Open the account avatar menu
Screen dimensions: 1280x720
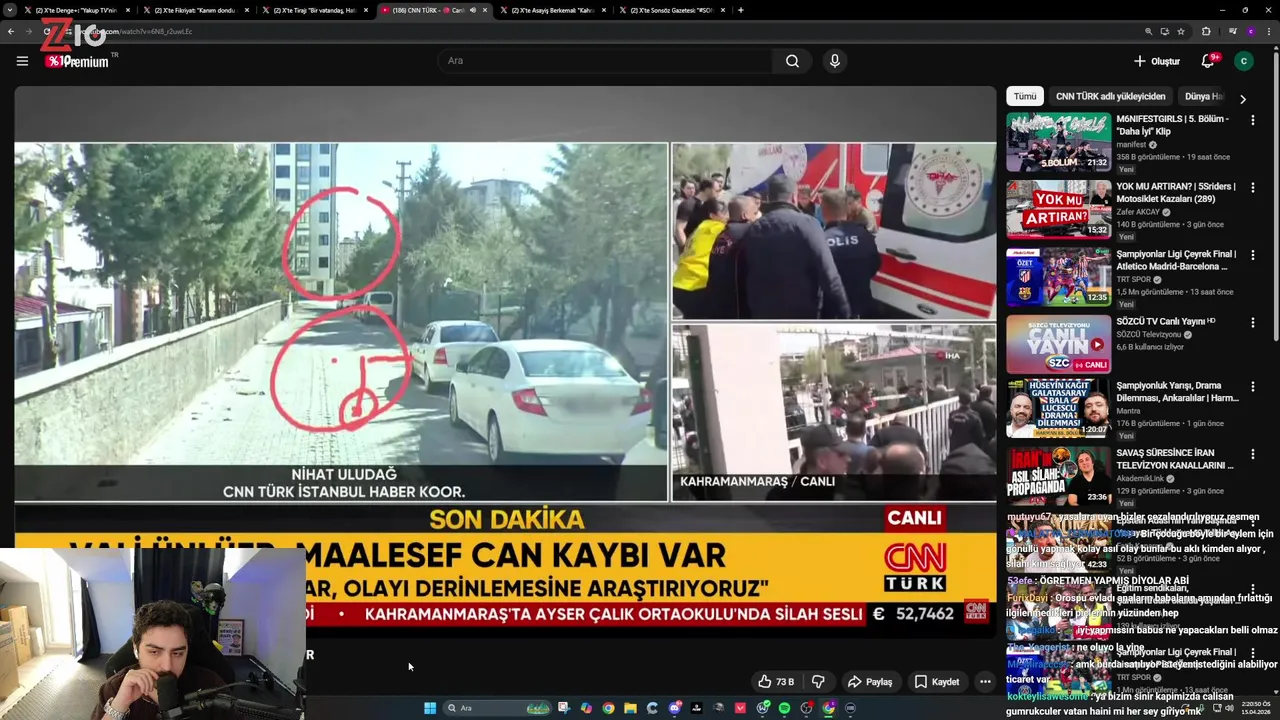(1244, 61)
